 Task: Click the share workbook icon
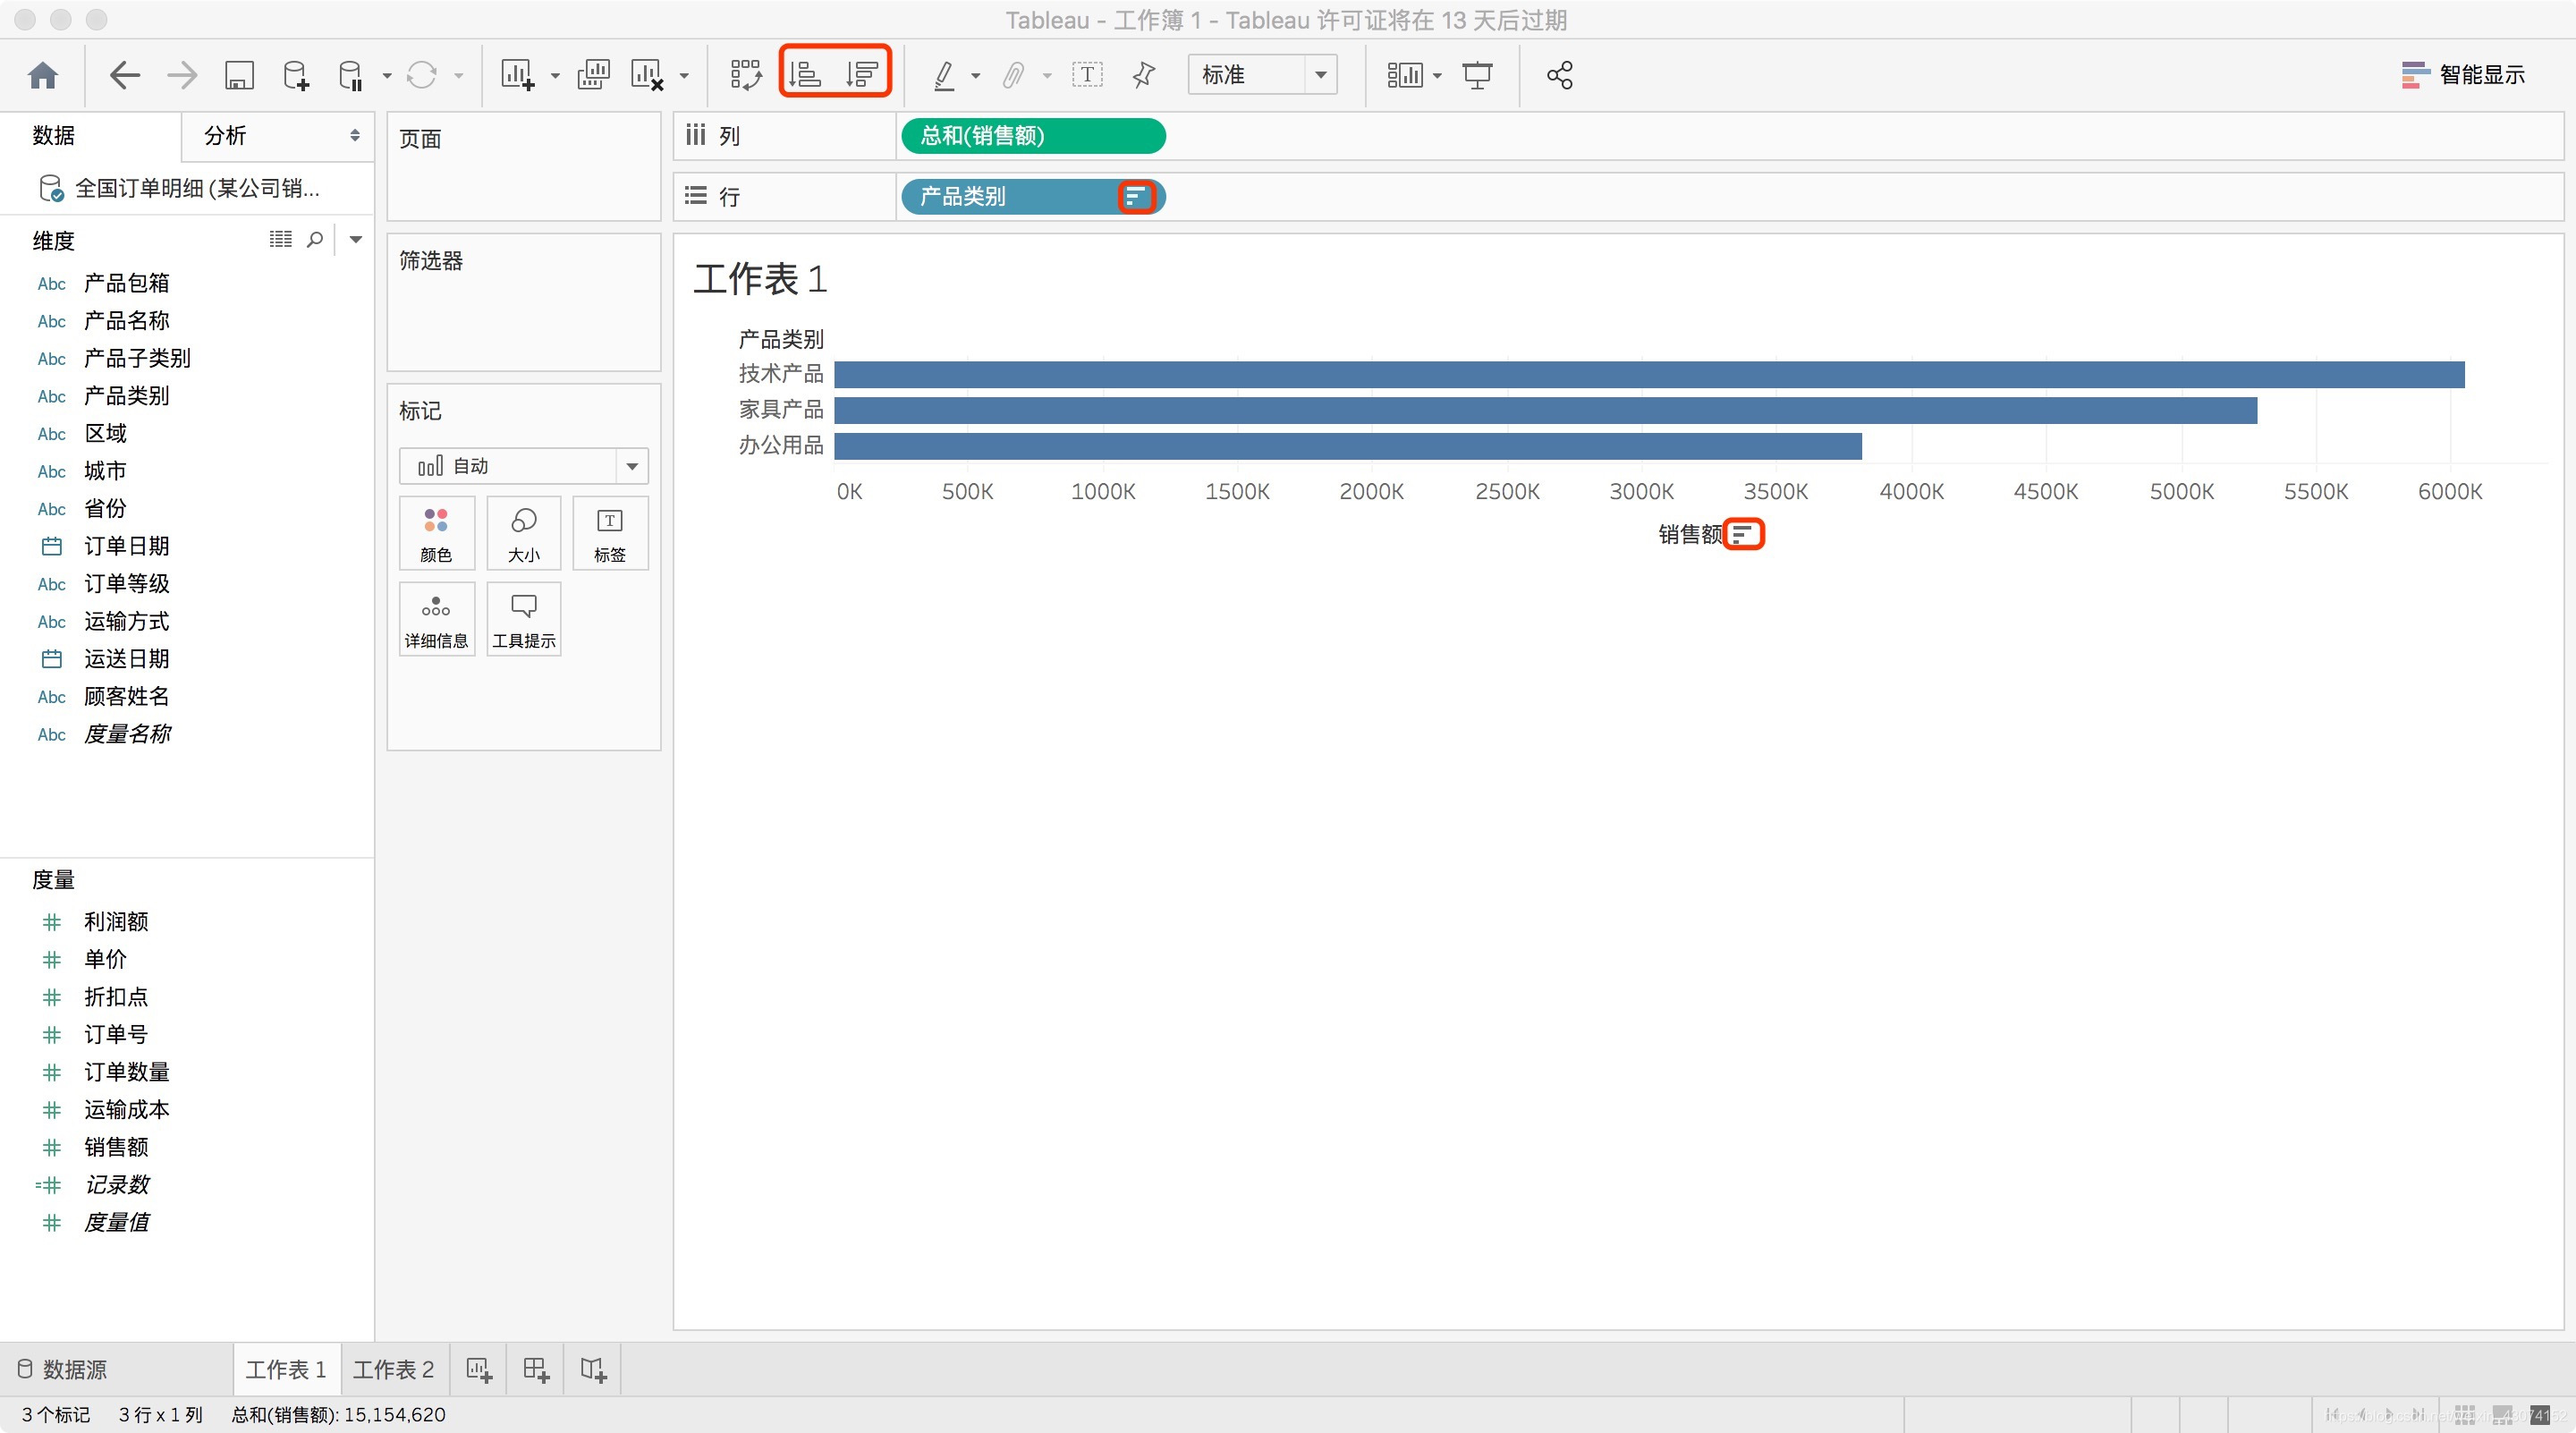pos(1560,75)
